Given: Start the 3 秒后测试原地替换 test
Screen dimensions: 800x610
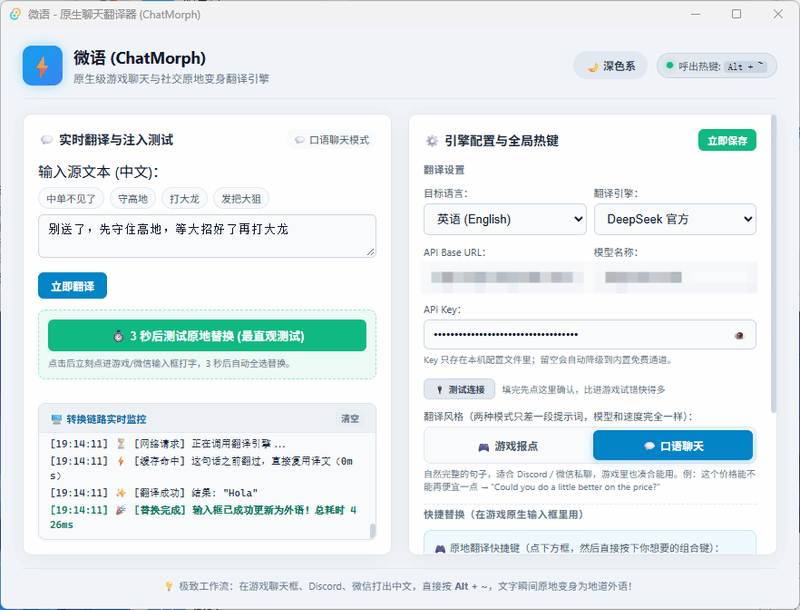Looking at the screenshot, I should (207, 336).
